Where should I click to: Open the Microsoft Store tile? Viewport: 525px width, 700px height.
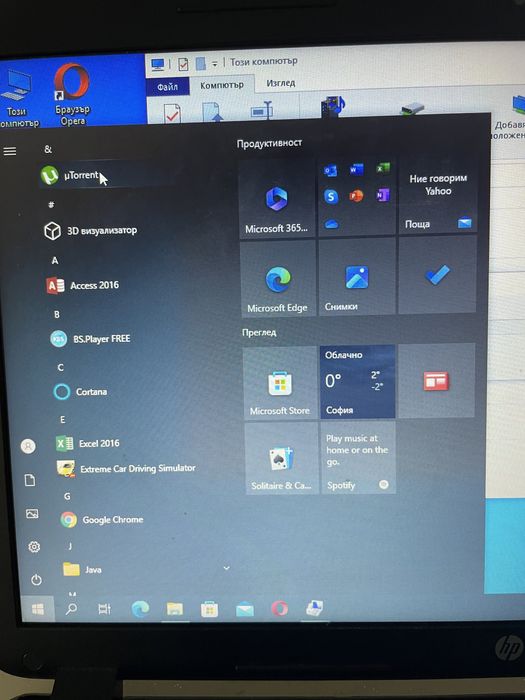coord(280,383)
